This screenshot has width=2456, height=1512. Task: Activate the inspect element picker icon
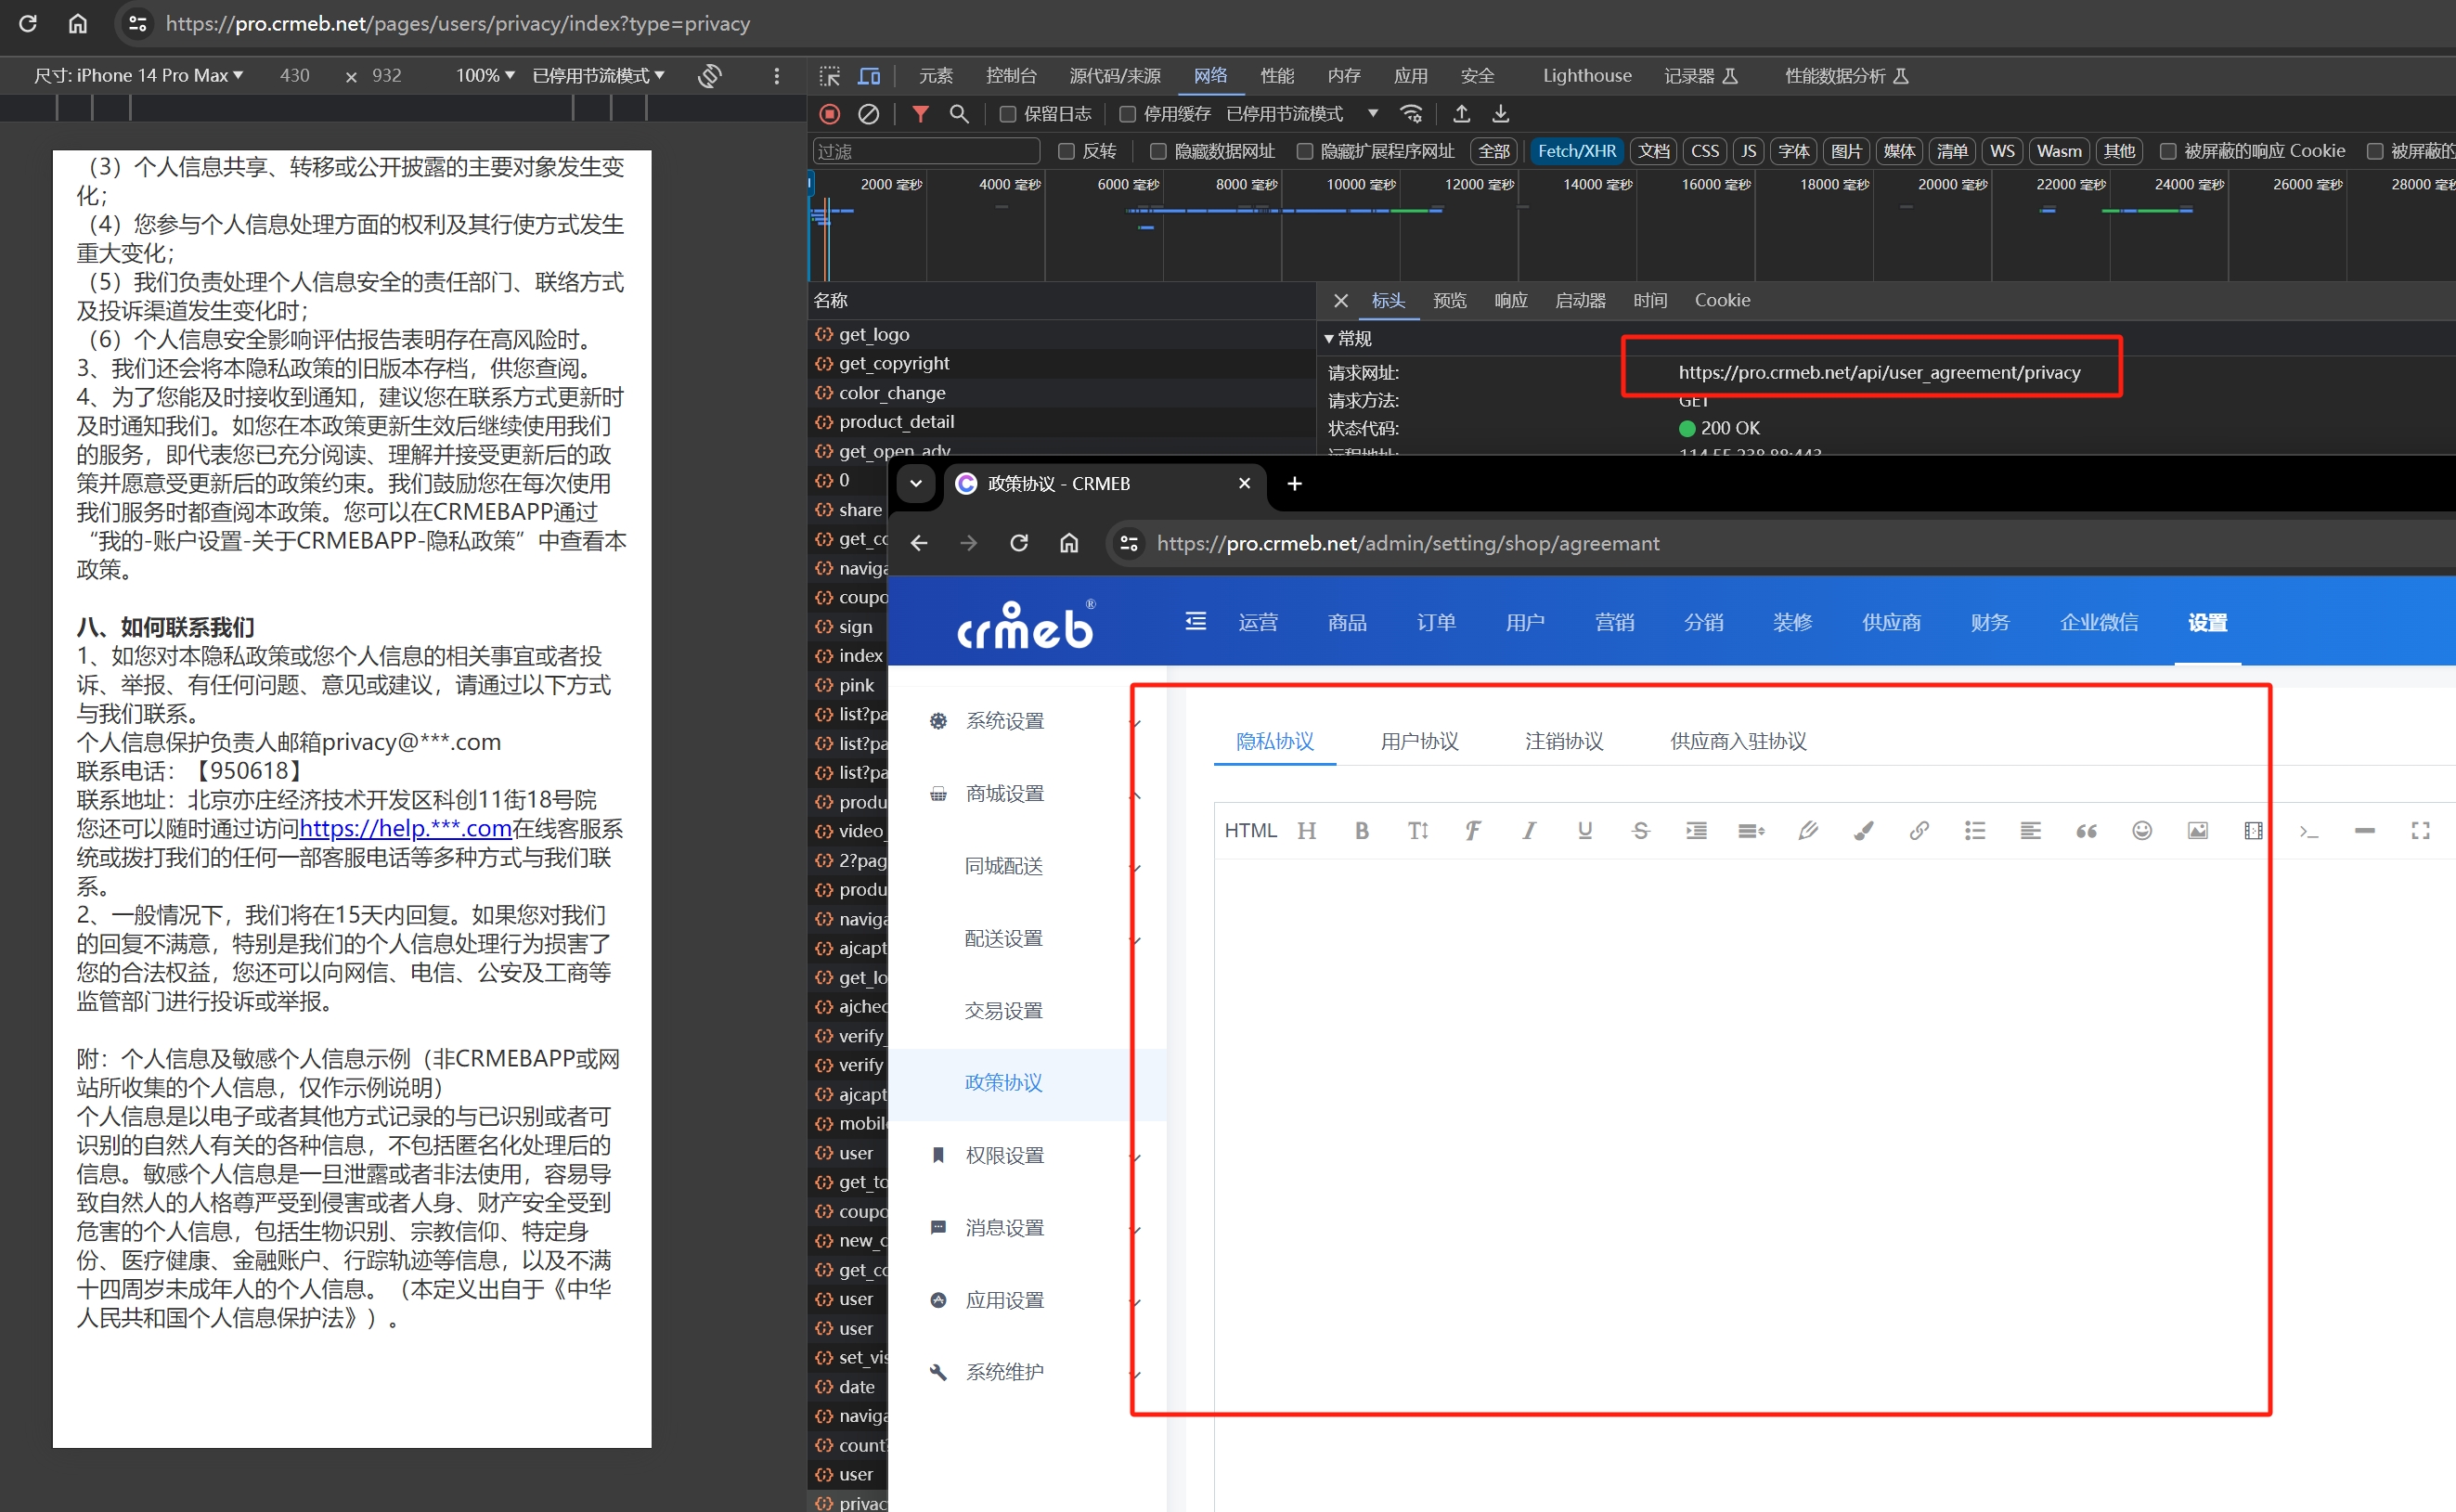pyautogui.click(x=830, y=76)
